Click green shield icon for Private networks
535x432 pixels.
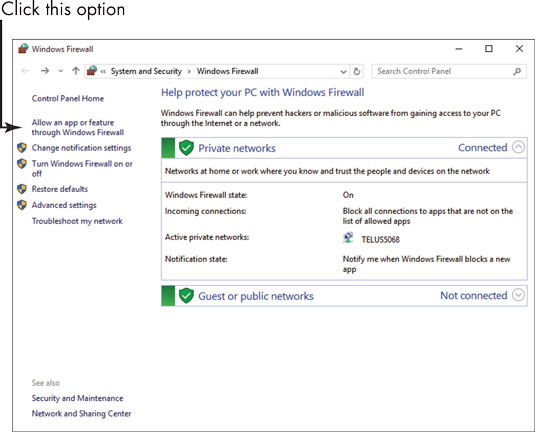[x=186, y=148]
